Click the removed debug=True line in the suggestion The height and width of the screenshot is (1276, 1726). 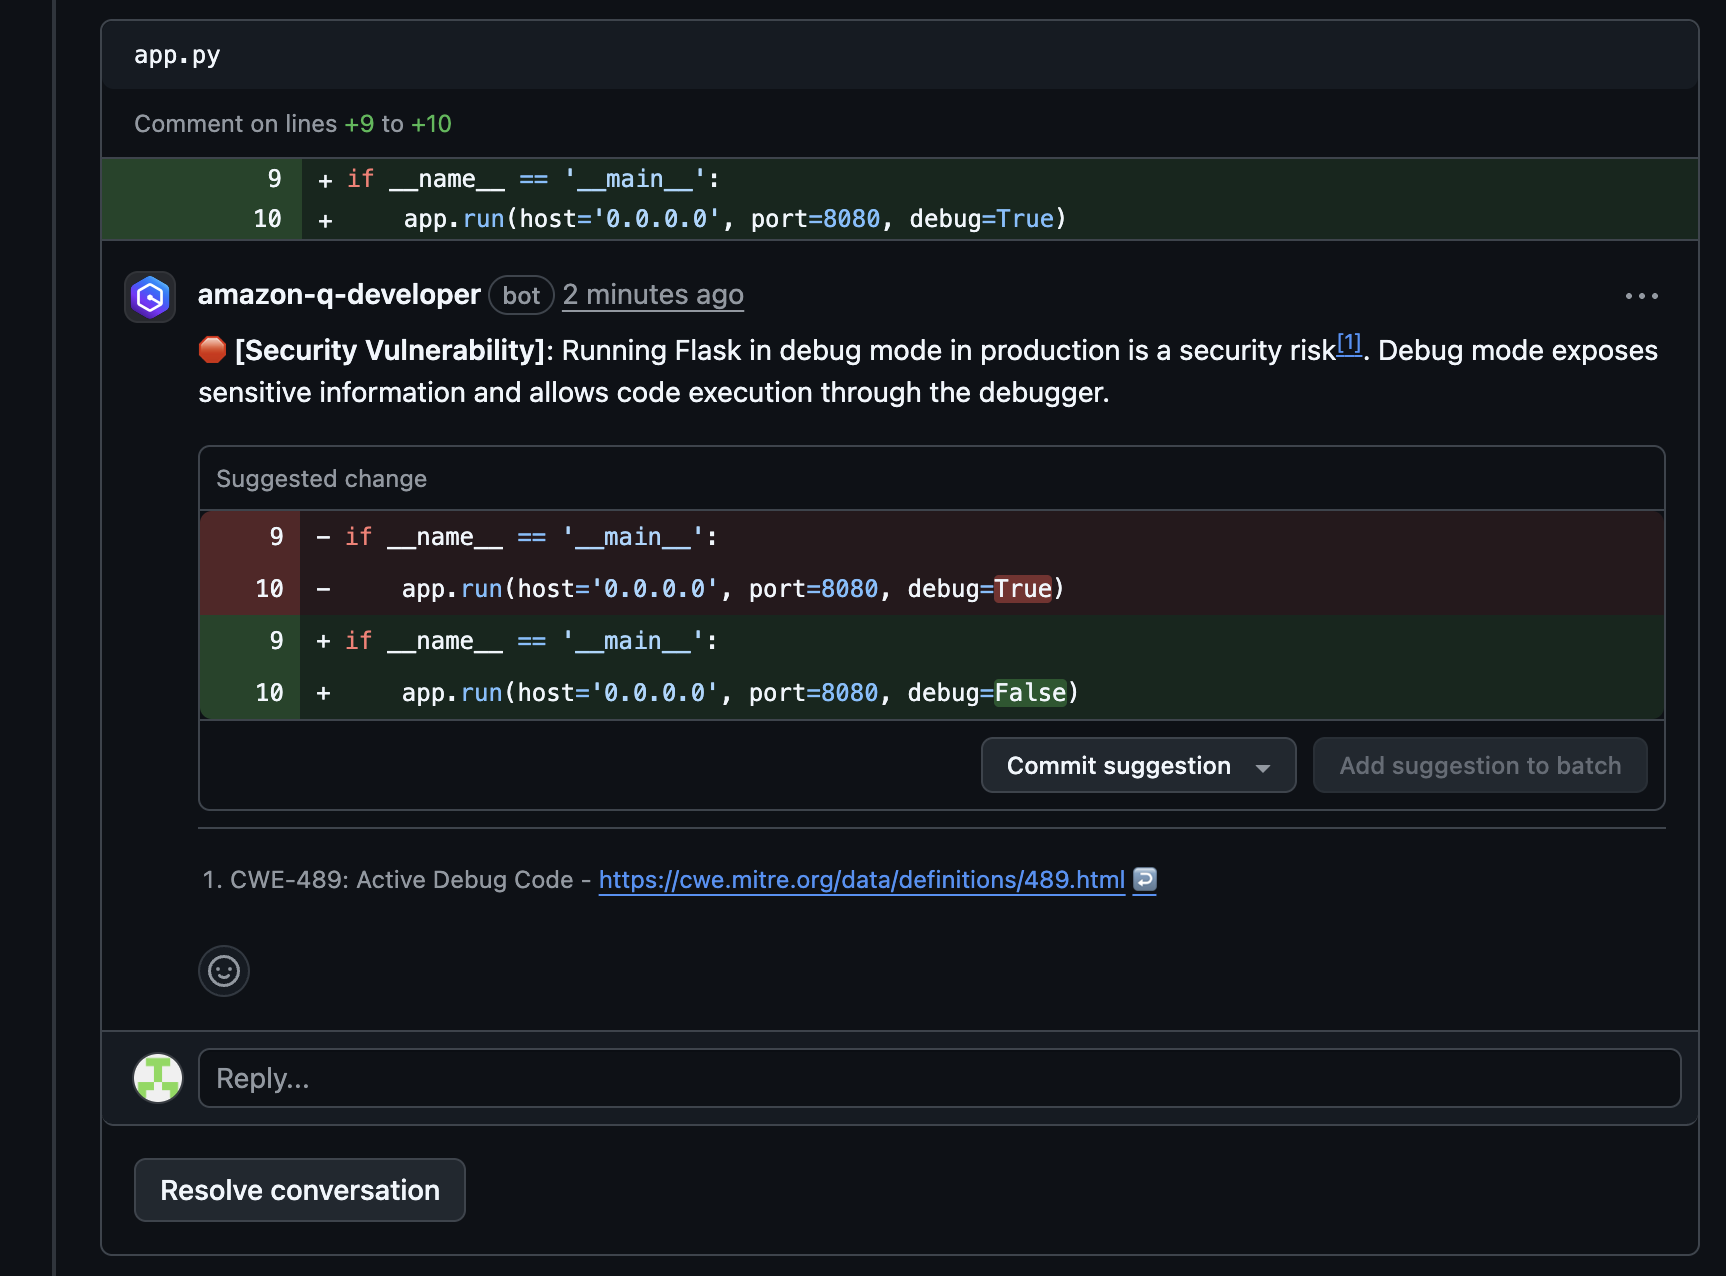pos(732,589)
